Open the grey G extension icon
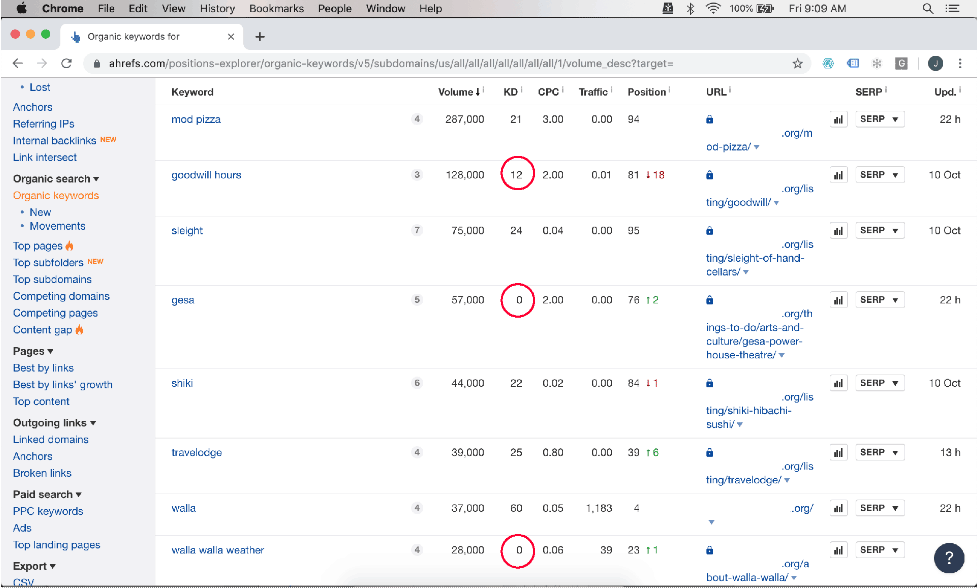The image size is (977, 588). tap(901, 63)
